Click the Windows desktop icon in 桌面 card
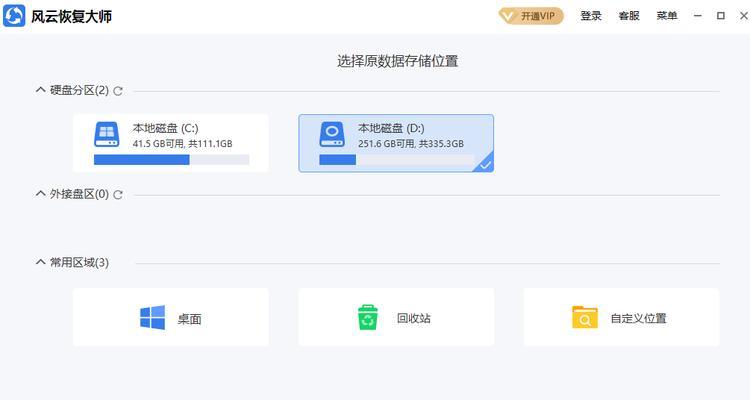The width and height of the screenshot is (750, 400). click(x=153, y=318)
